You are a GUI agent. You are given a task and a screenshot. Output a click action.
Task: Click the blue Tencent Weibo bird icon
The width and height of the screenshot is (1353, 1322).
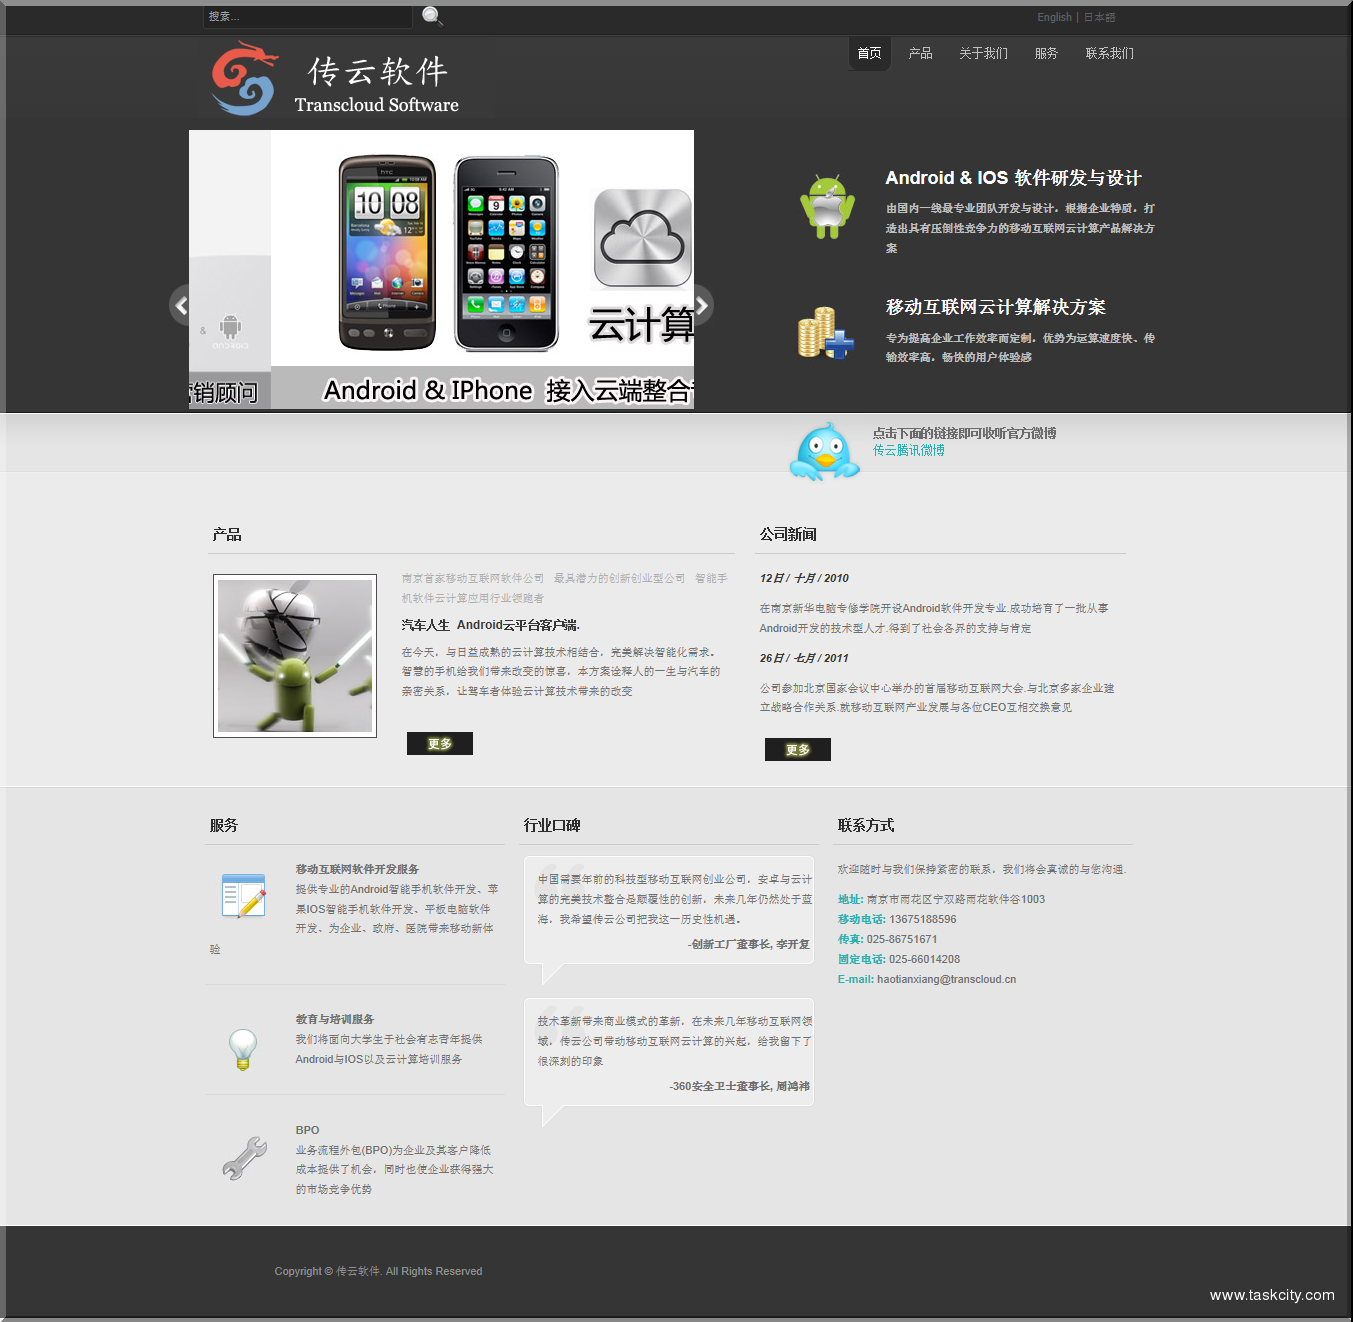pyautogui.click(x=825, y=452)
